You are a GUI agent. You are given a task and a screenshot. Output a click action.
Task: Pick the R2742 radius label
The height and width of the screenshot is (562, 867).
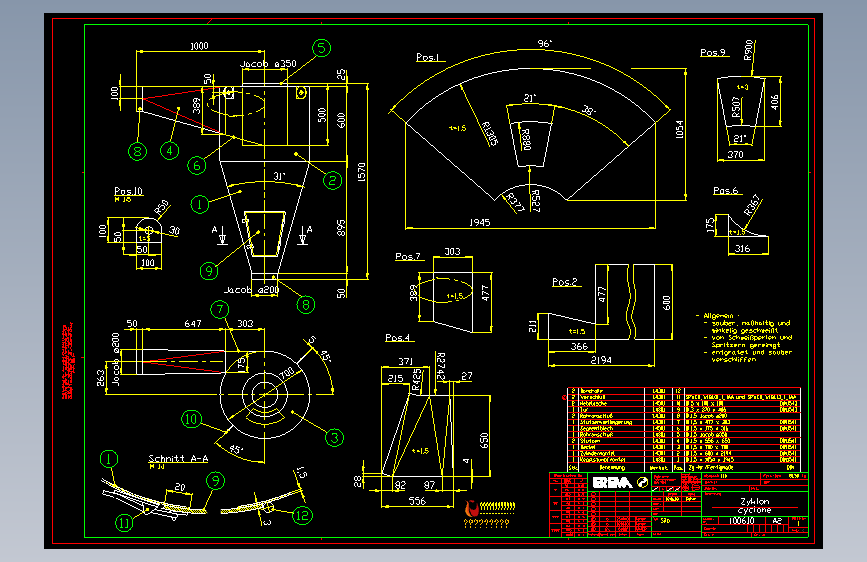tap(441, 366)
